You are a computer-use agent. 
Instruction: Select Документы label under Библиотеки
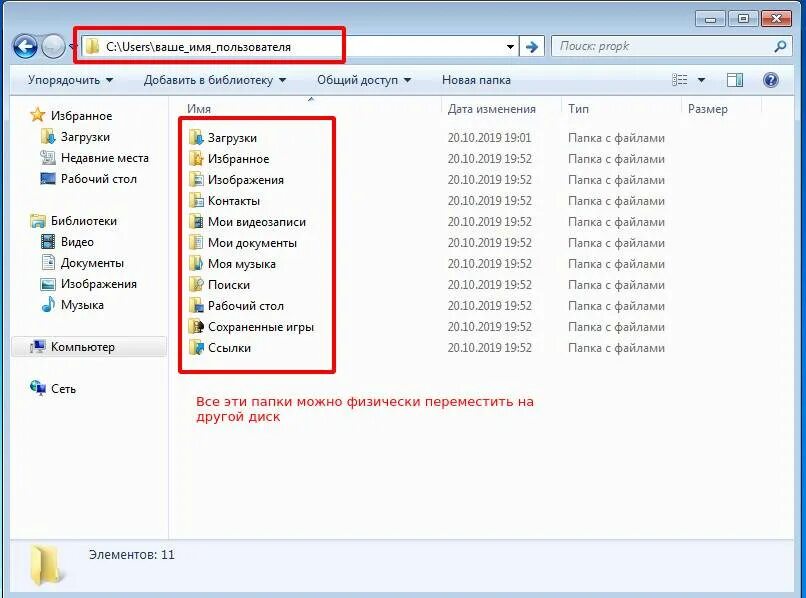(x=92, y=263)
